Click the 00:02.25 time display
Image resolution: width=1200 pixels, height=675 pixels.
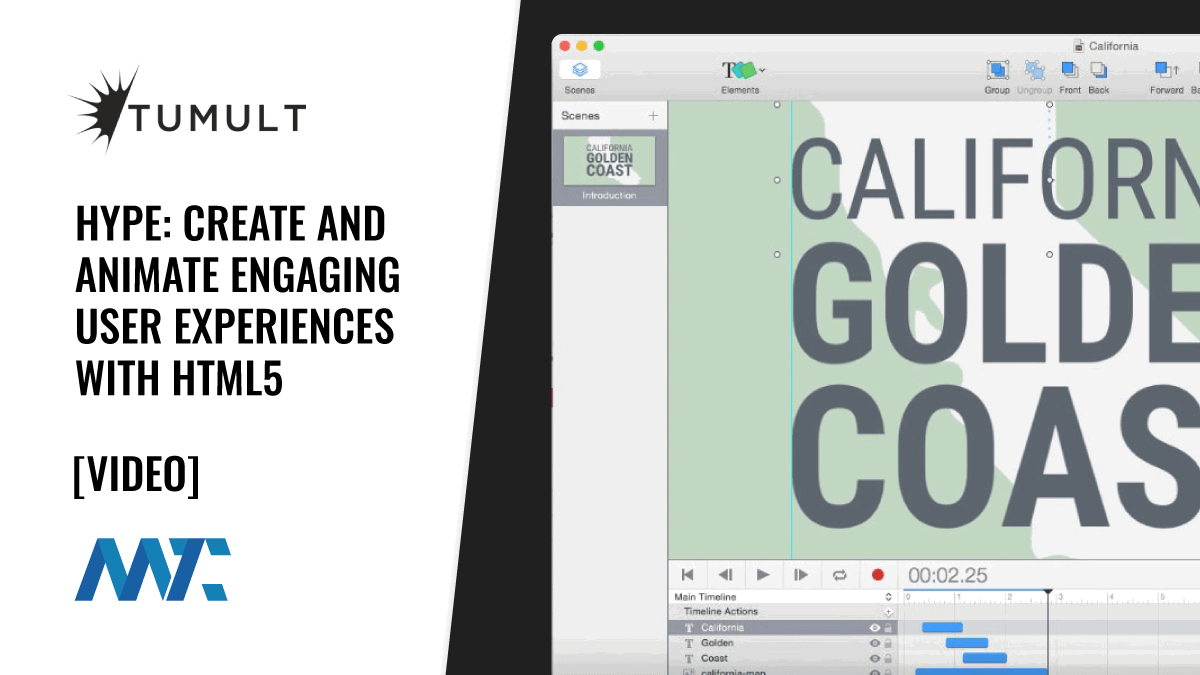tap(947, 575)
